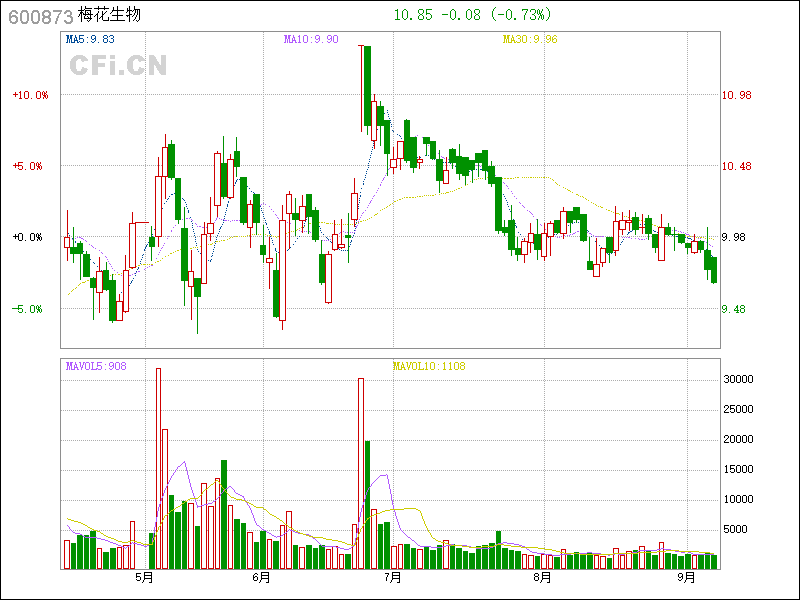Click the -5.0% axis label

click(30, 309)
